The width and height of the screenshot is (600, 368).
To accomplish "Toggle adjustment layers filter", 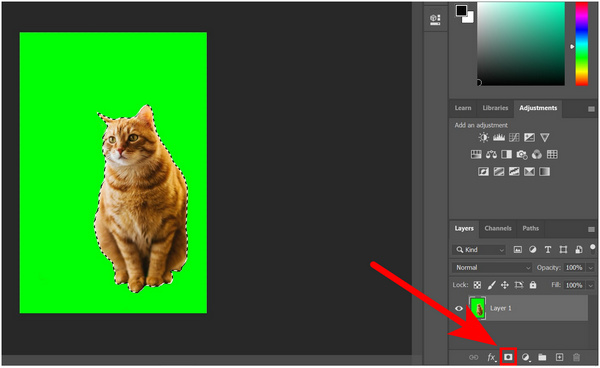I will click(533, 250).
